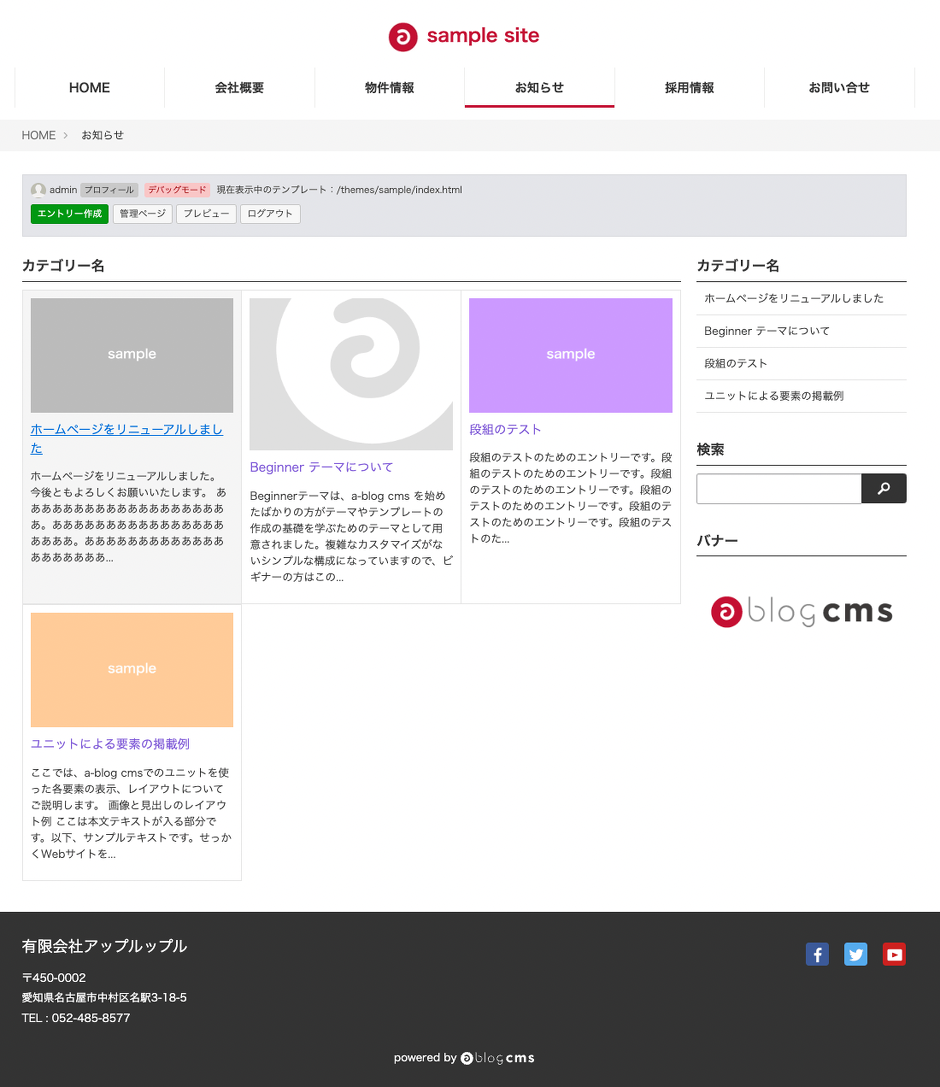940x1087 pixels.
Task: Click the Facebook icon in footer
Action: (817, 954)
